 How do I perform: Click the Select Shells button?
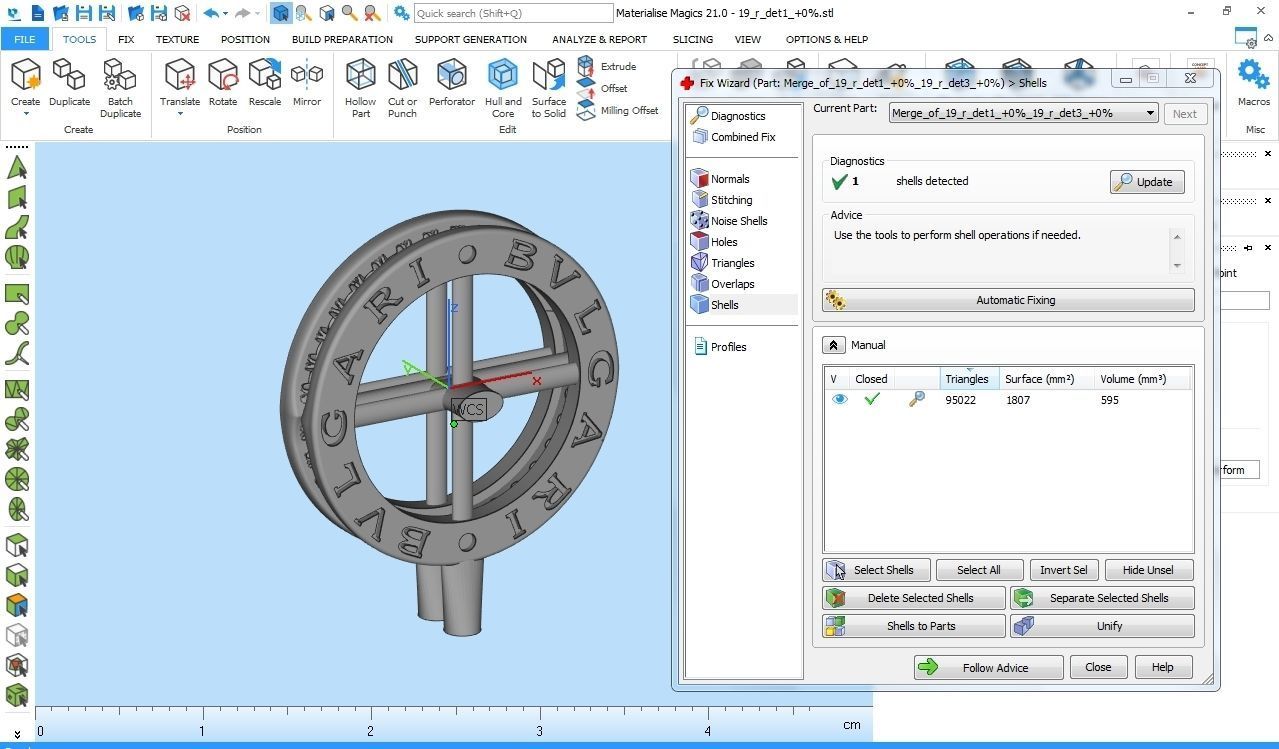point(876,570)
